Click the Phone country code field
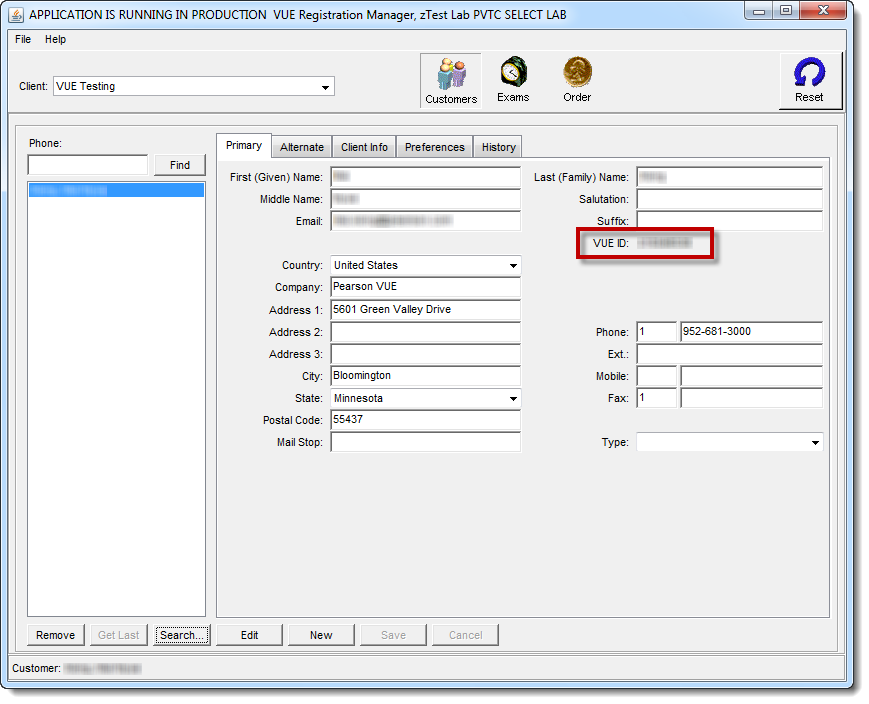 (657, 332)
